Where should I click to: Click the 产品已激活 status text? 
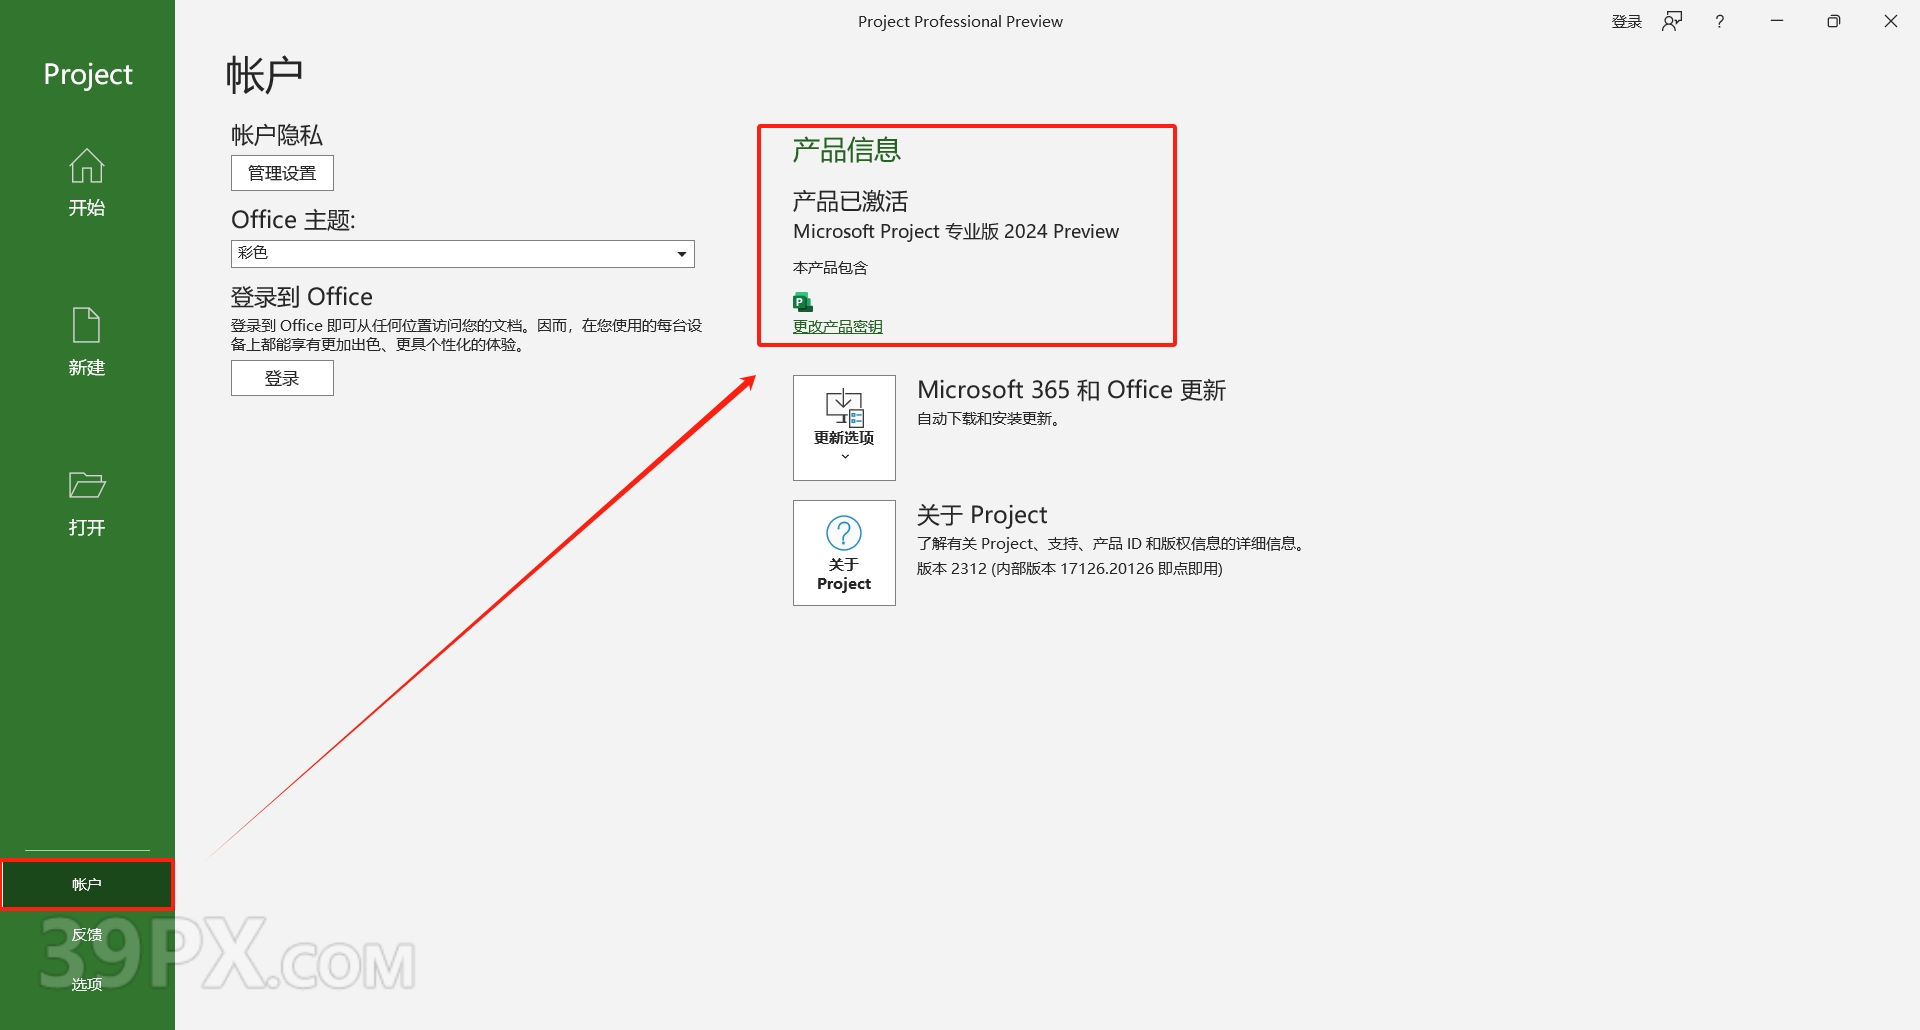click(x=851, y=201)
